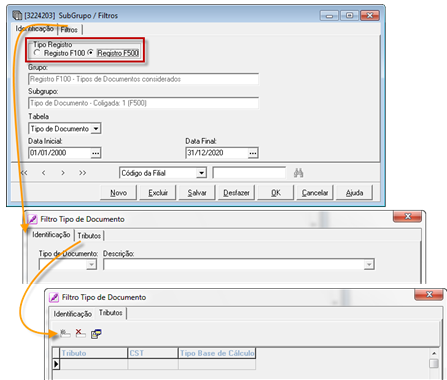Select the Registro F100 radio button
Screen dimensions: 447x380
pyautogui.click(x=37, y=53)
